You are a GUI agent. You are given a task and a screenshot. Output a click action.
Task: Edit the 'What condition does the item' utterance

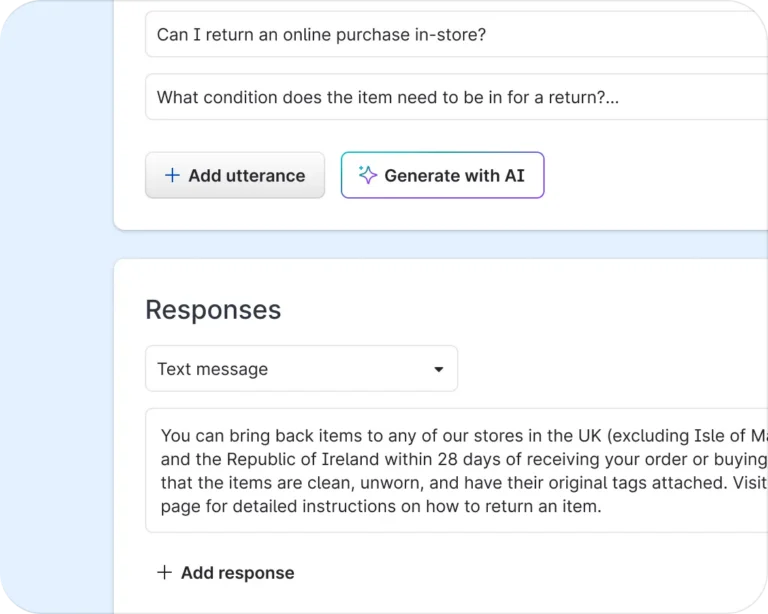(x=456, y=97)
